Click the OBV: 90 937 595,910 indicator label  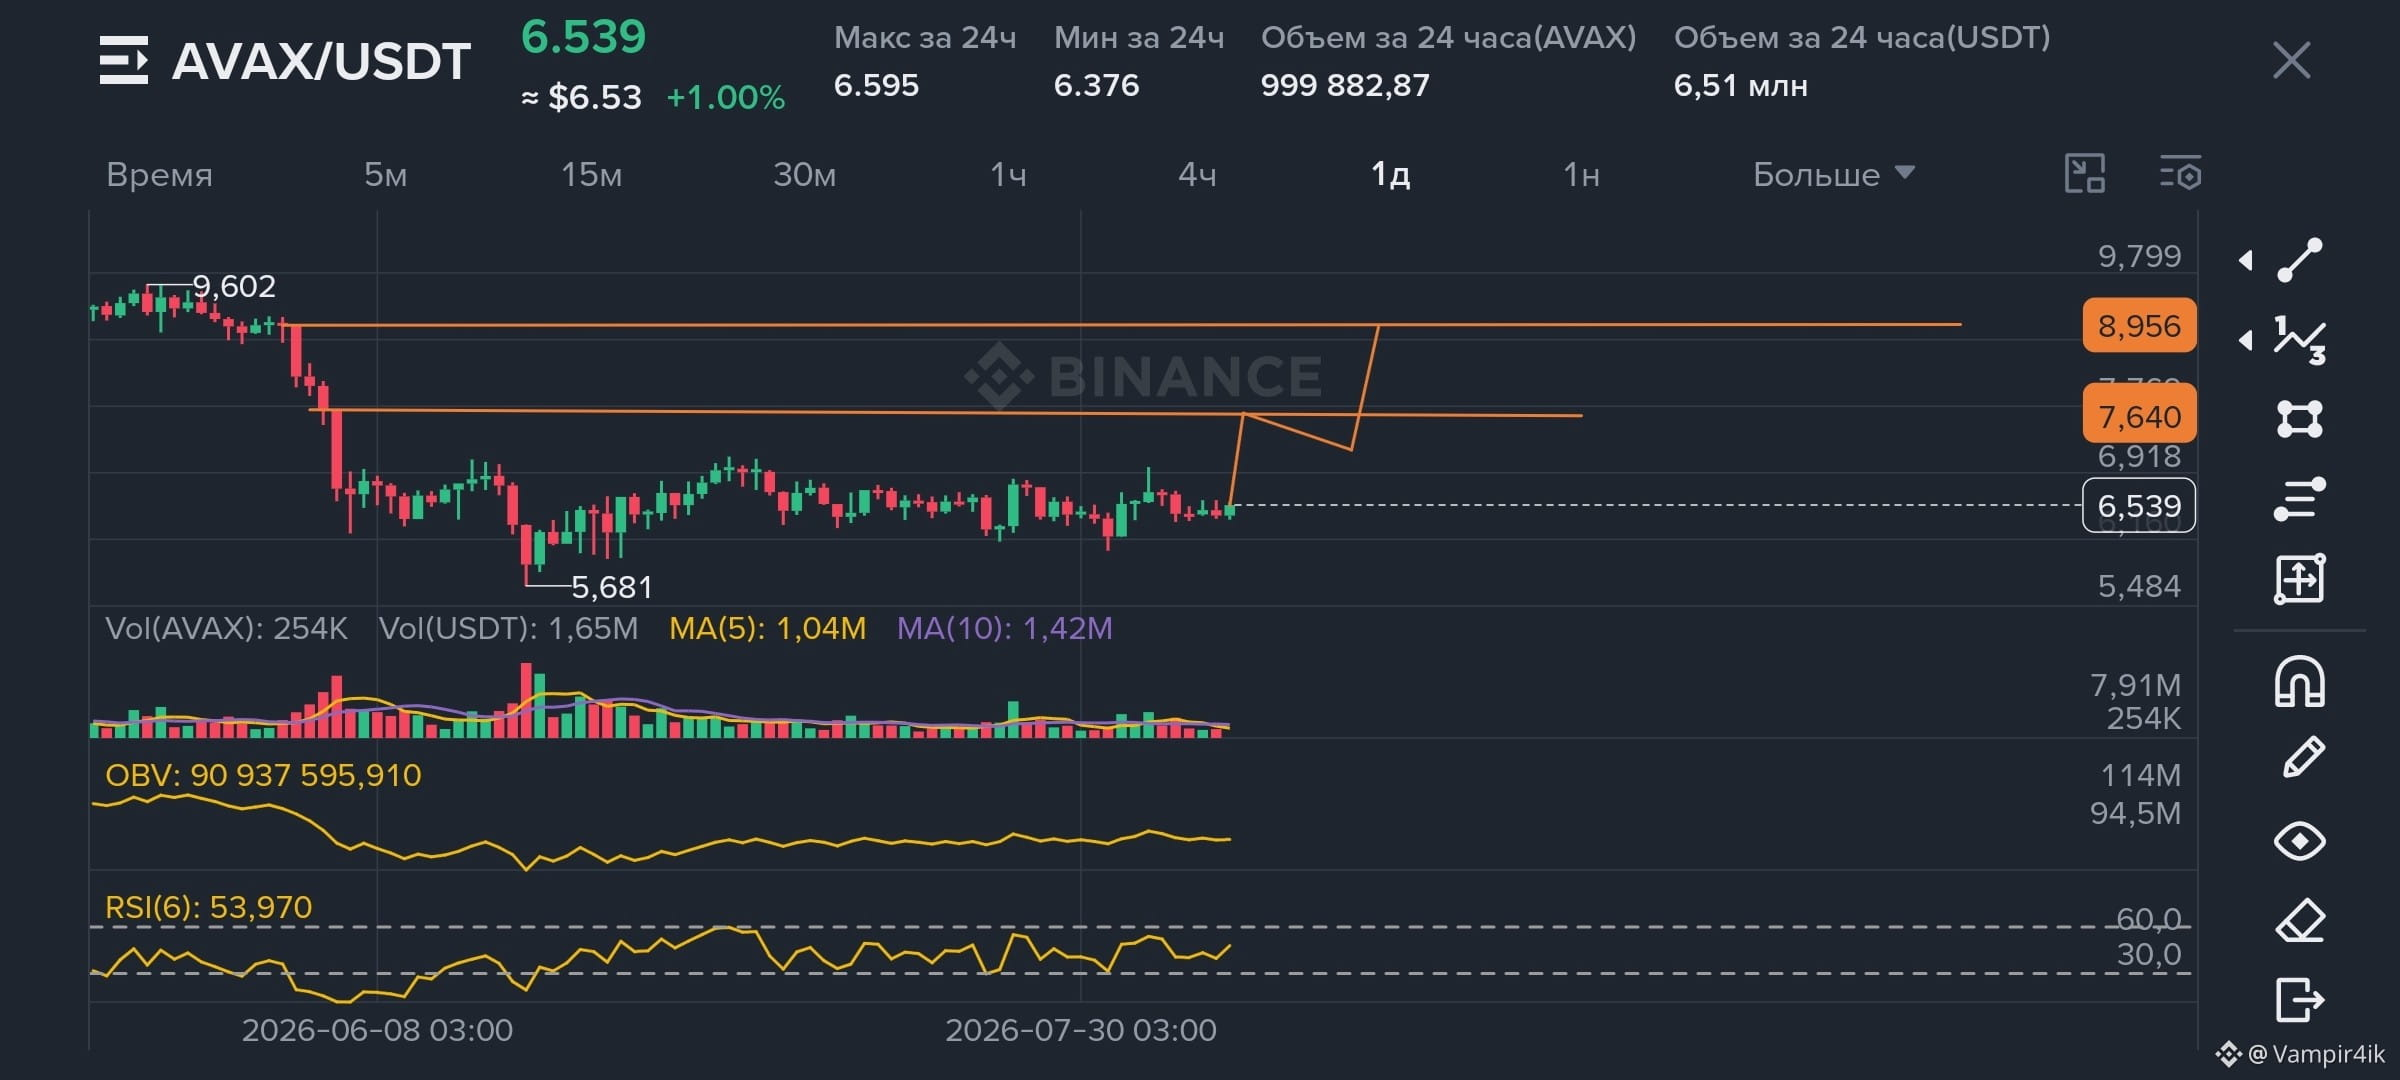point(263,775)
